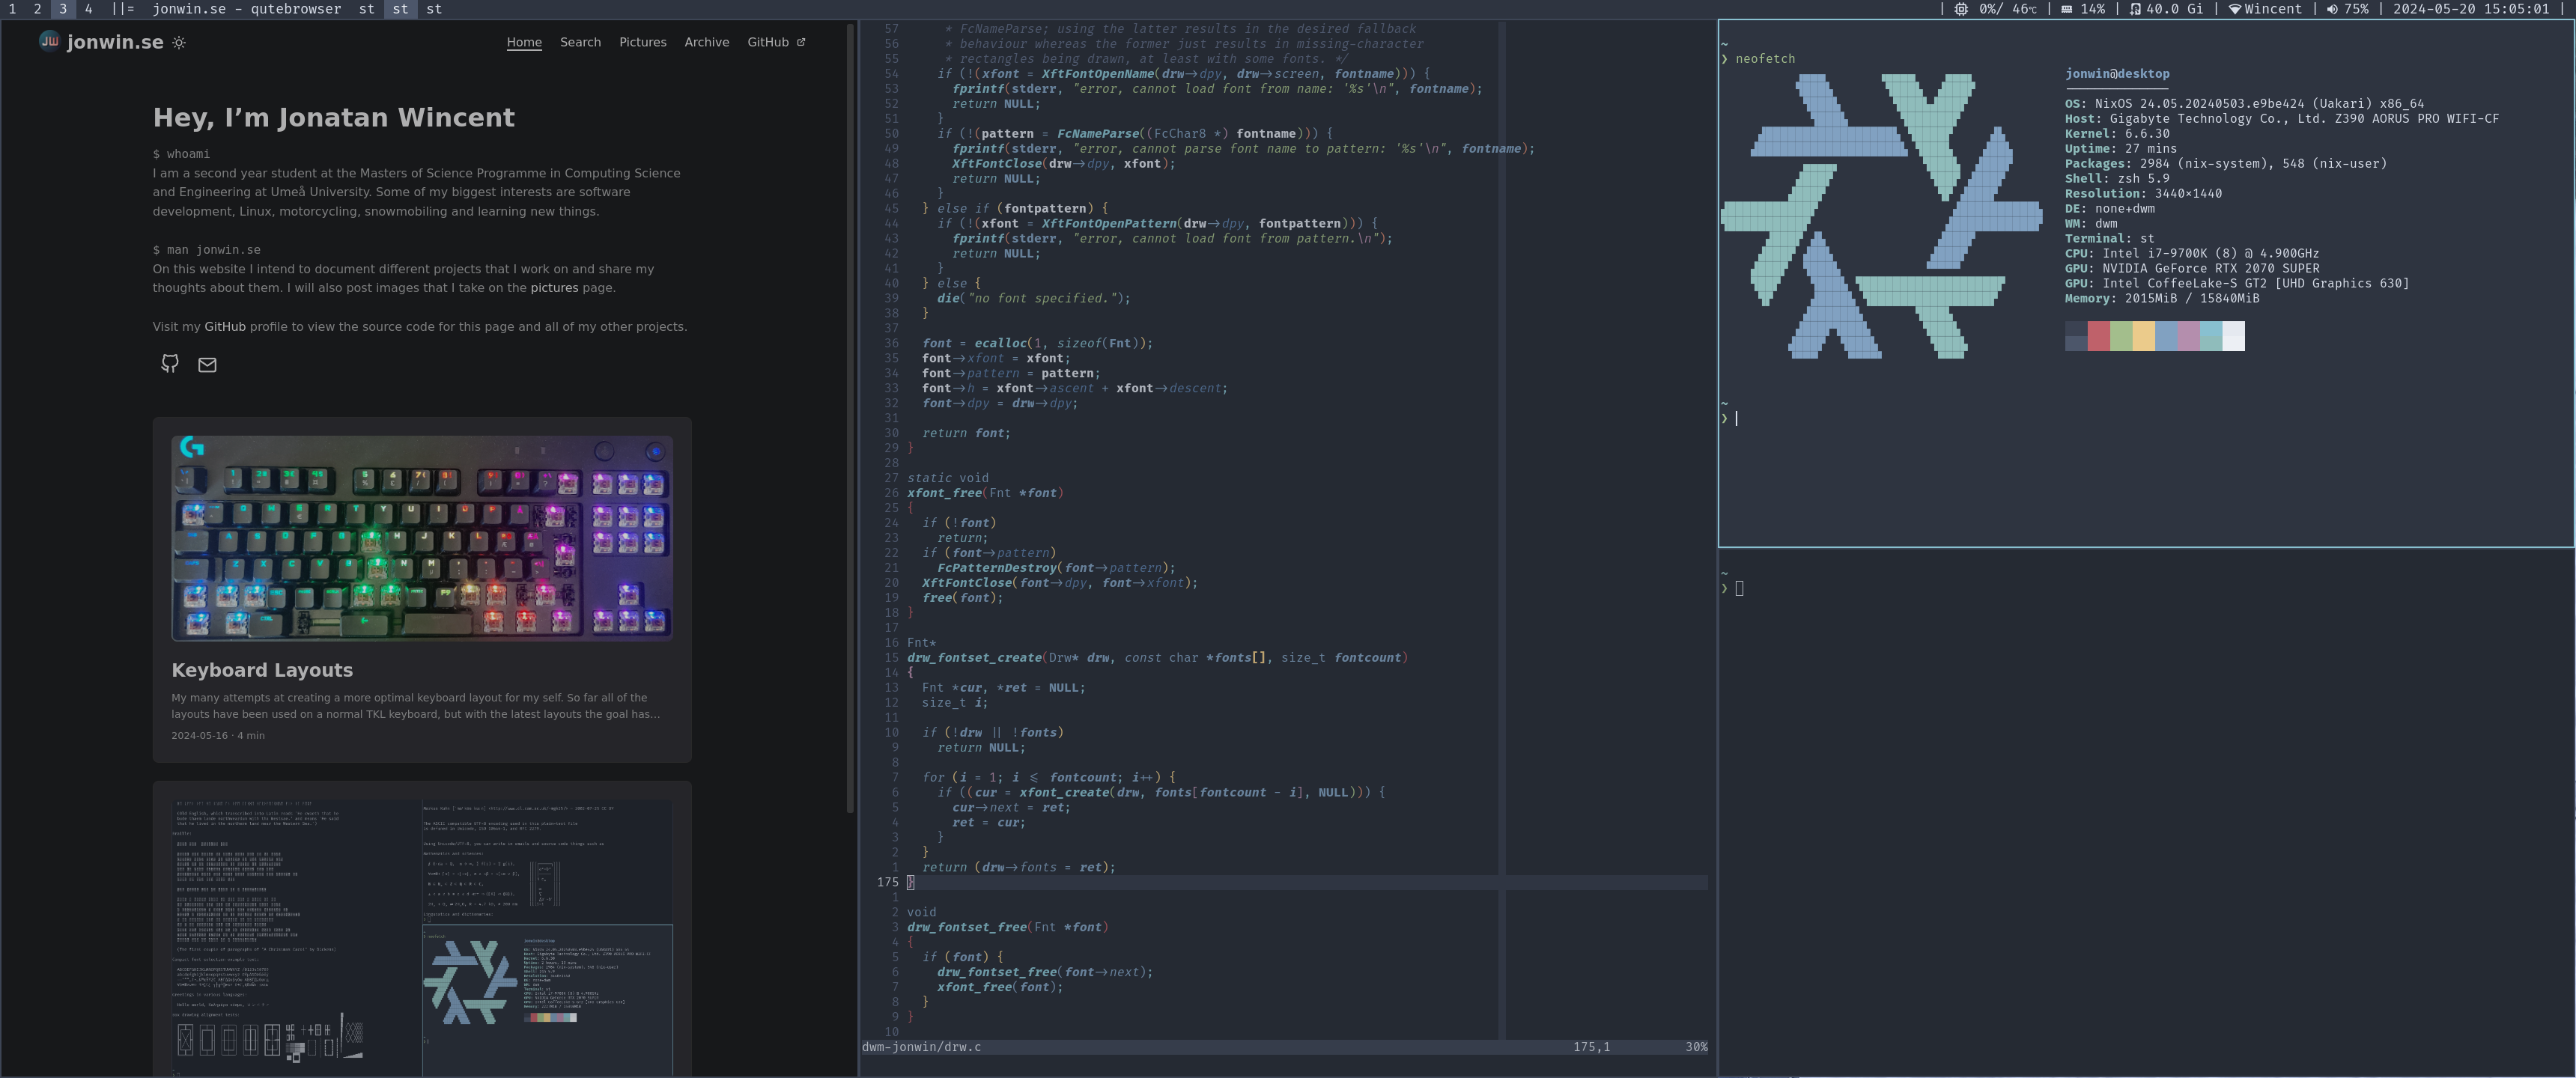Select the Home tab in navigation bar
The image size is (2576, 1078).
tap(524, 41)
